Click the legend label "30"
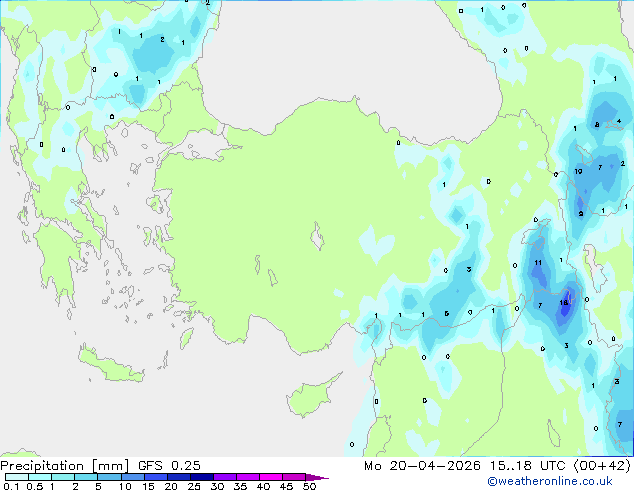 click(217, 486)
